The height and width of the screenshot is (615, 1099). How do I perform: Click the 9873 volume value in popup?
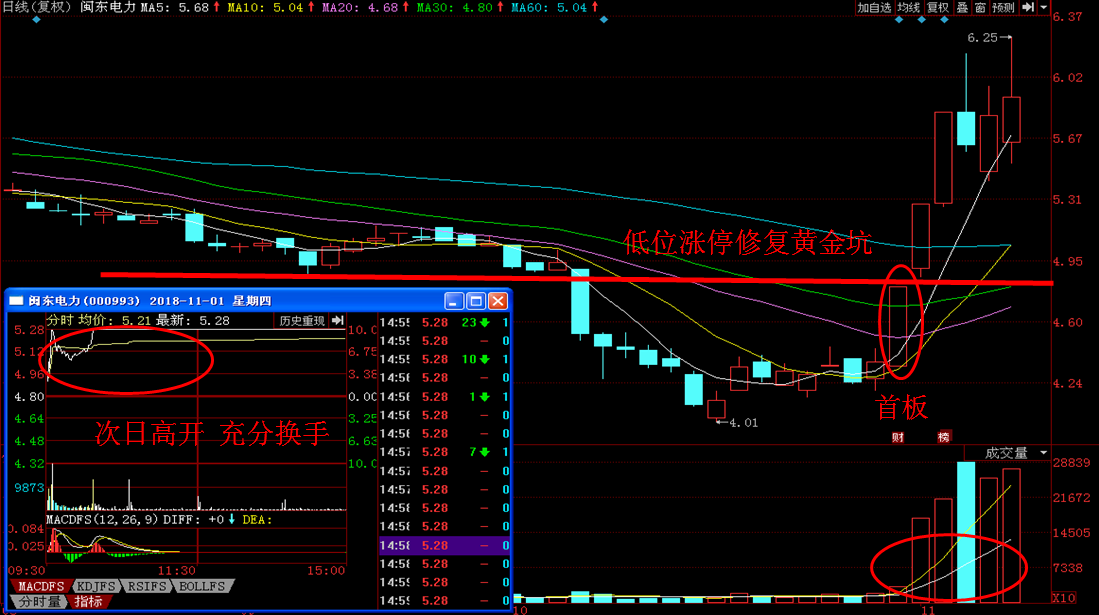[x=29, y=487]
